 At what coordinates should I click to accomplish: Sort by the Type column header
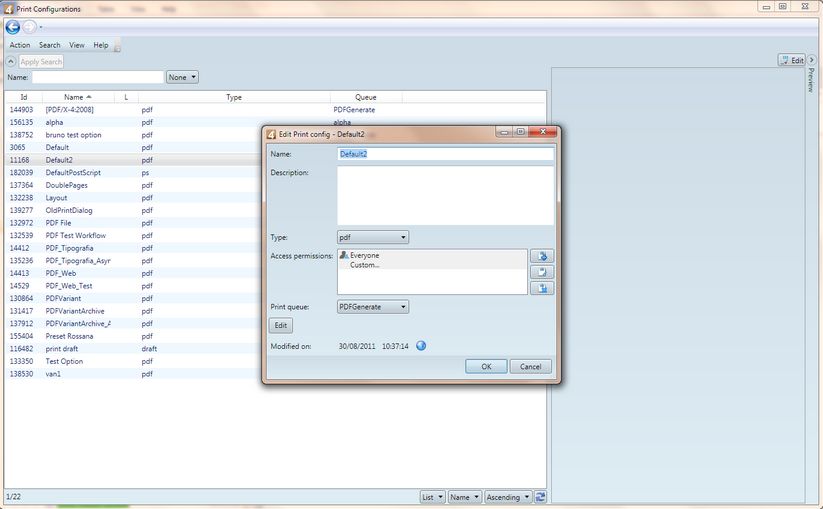[x=234, y=97]
